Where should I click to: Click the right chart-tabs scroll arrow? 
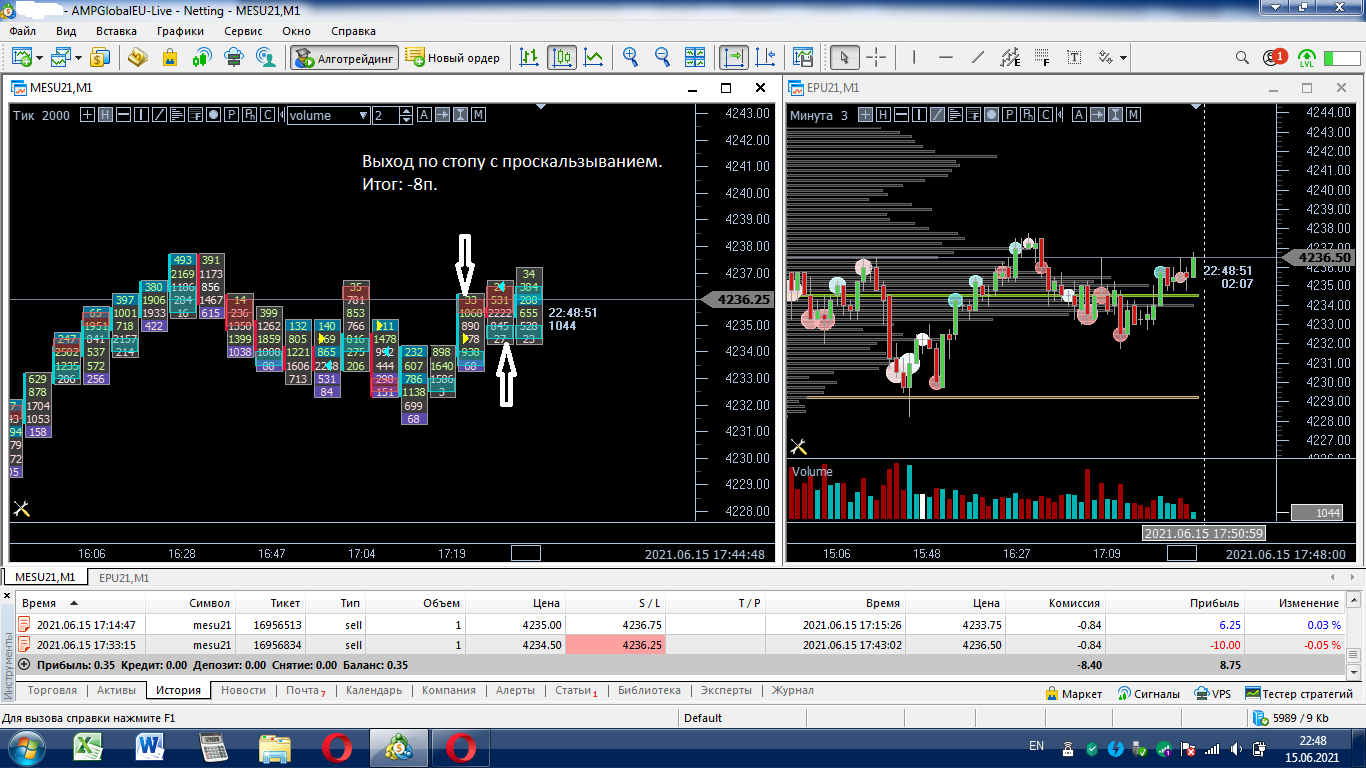1352,578
